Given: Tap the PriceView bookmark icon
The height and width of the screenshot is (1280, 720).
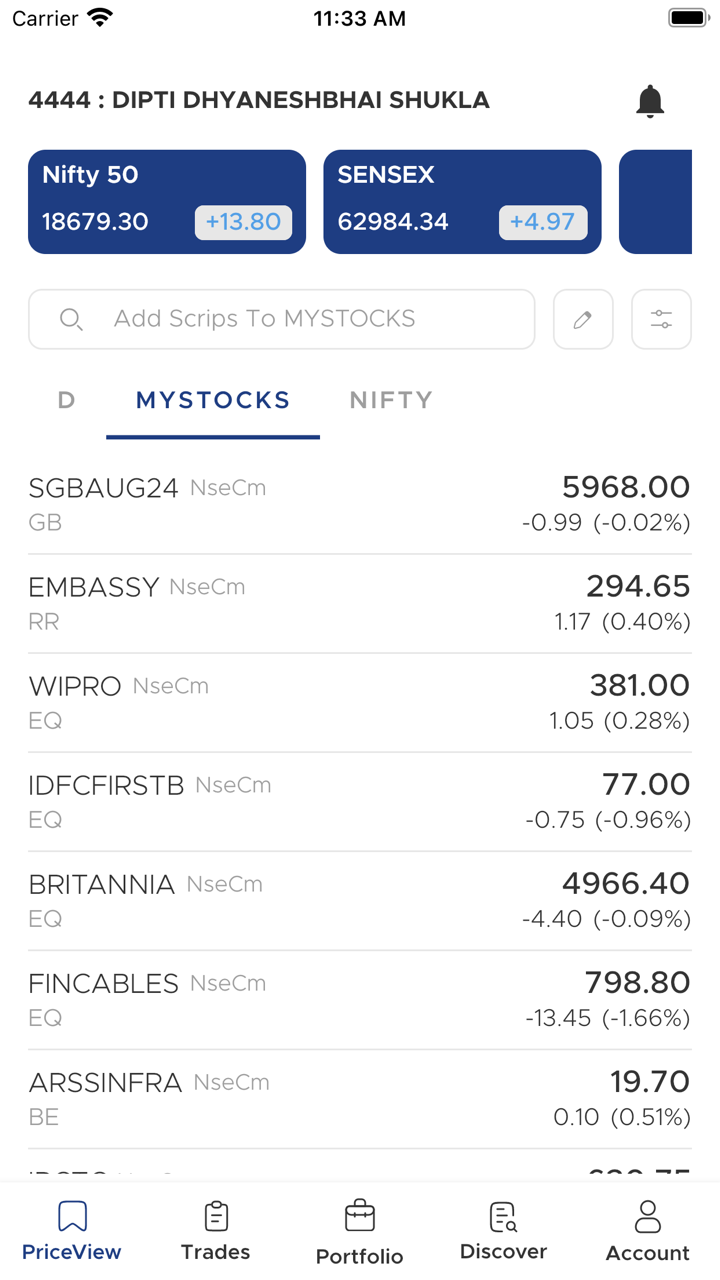Looking at the screenshot, I should (72, 1217).
